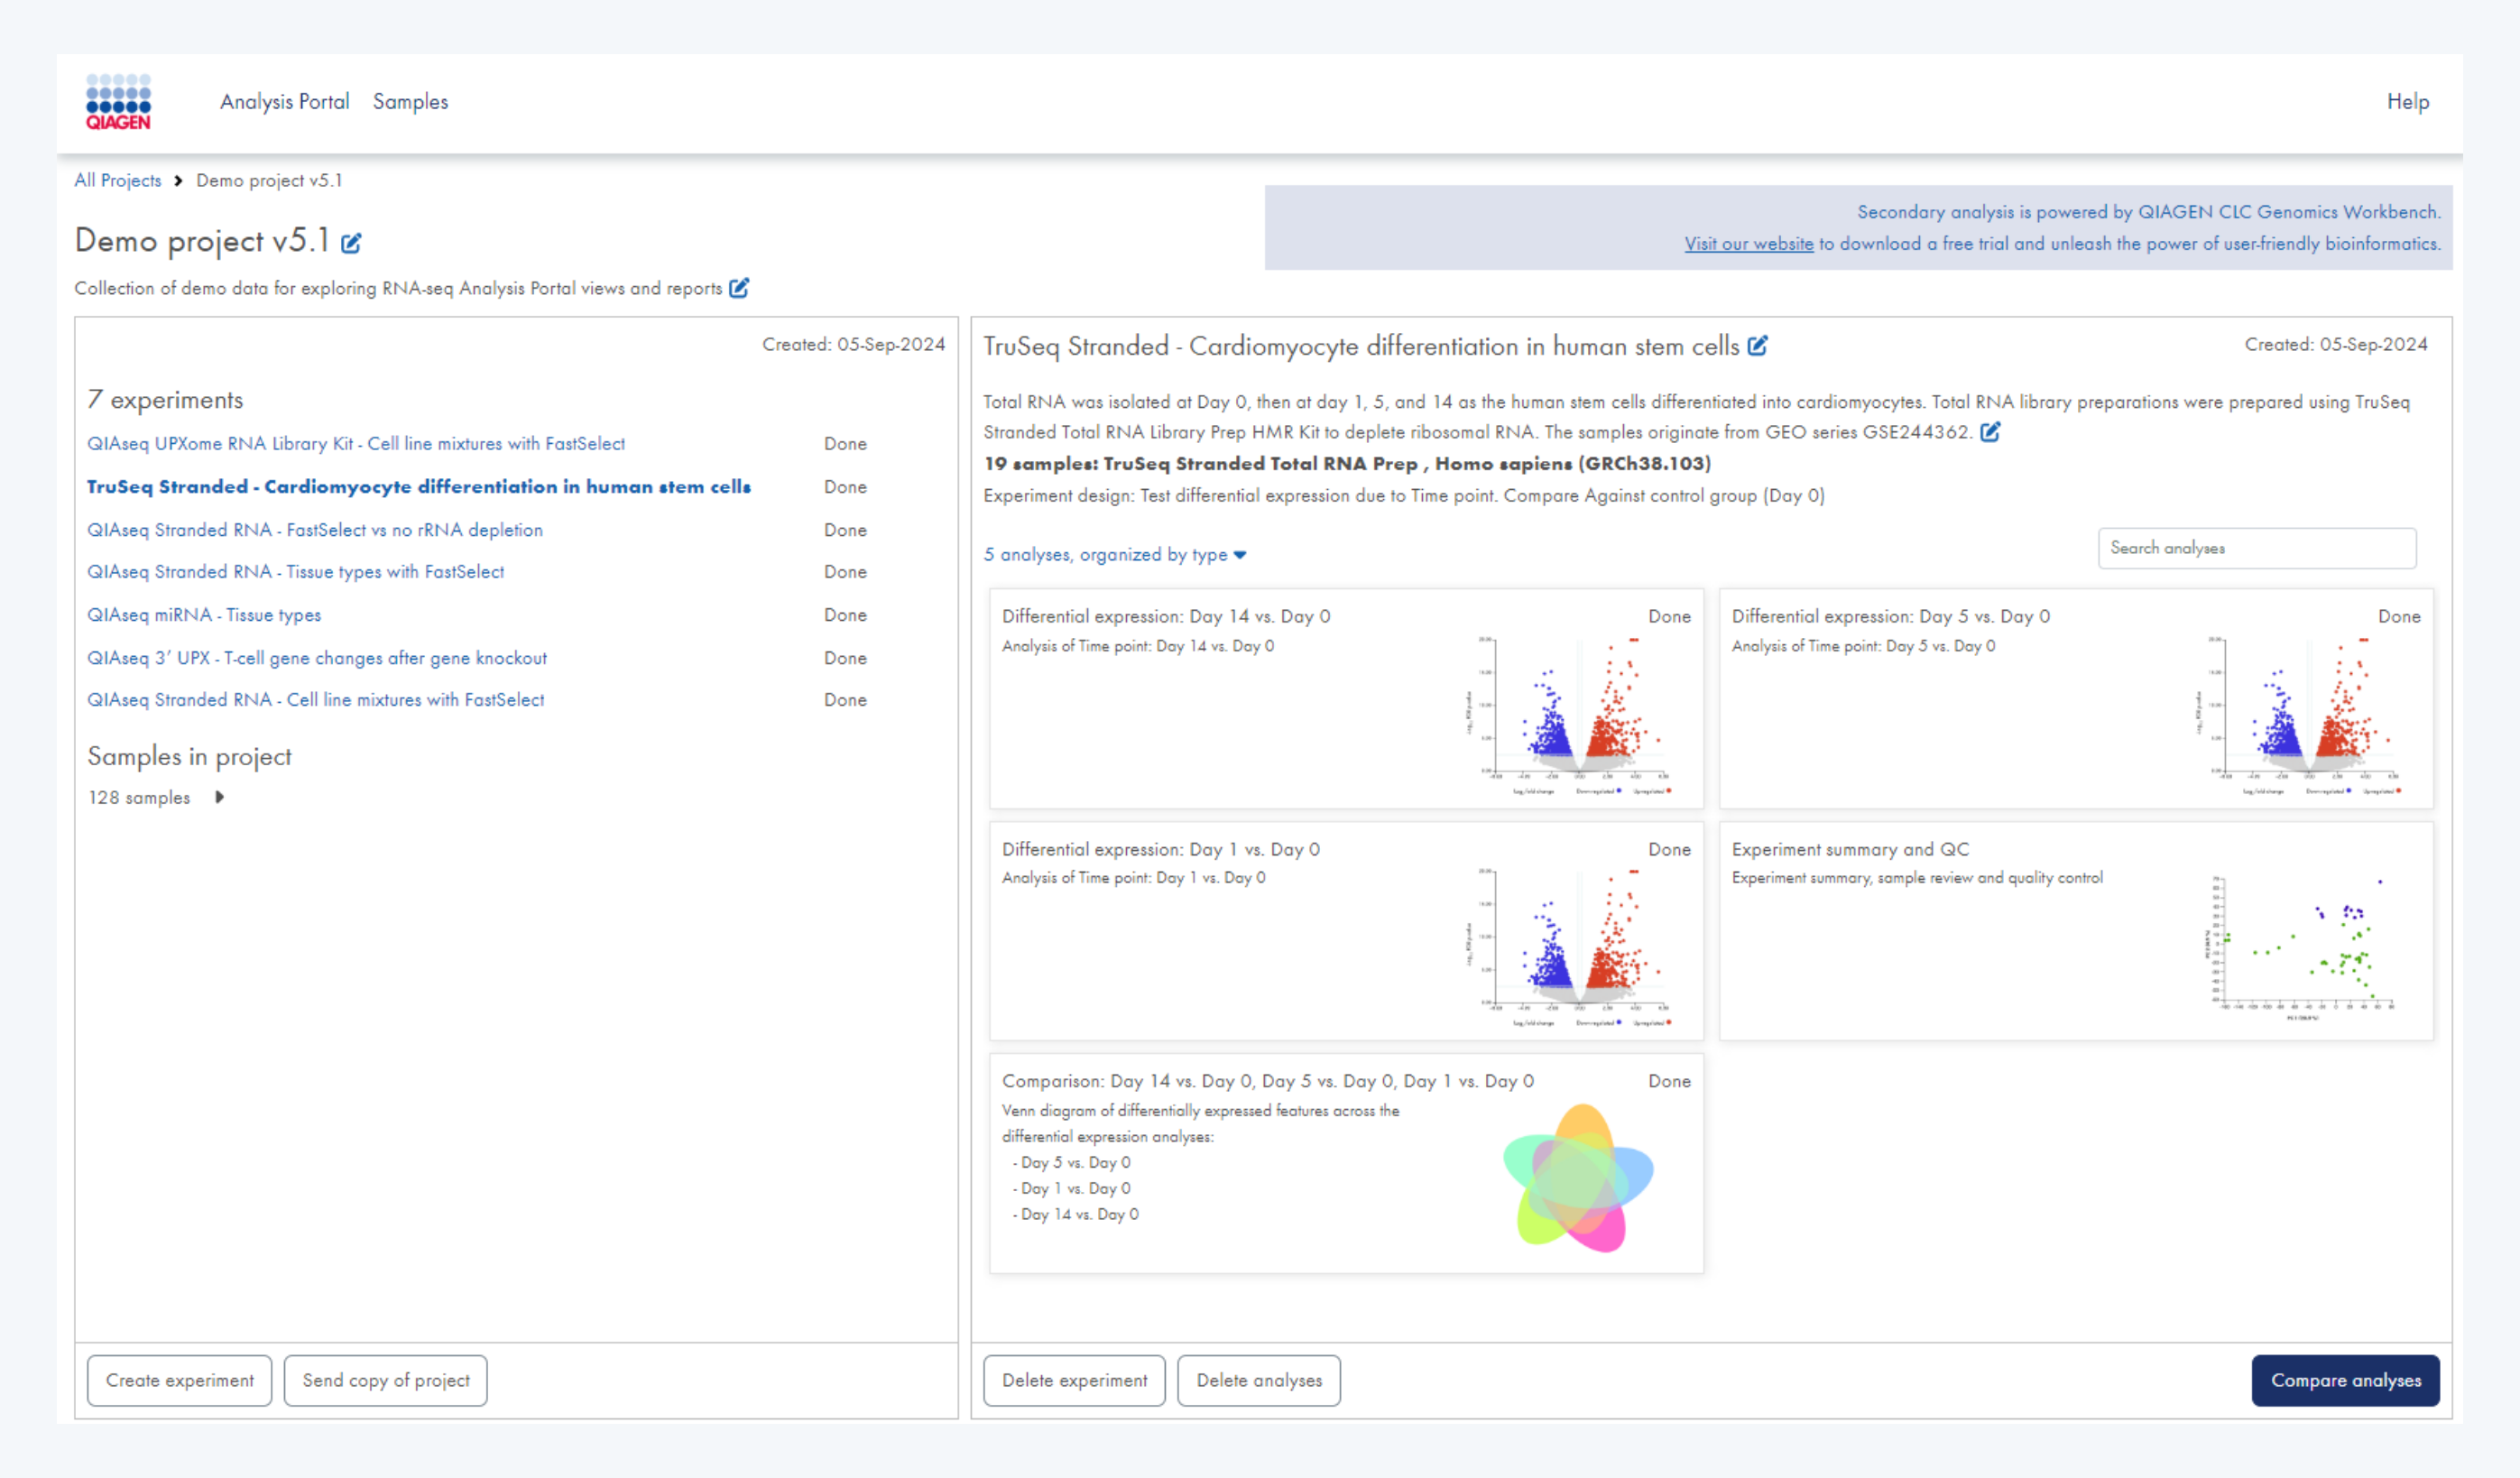Edit the Demo project v5.1 title
This screenshot has height=1478, width=2520.
pos(351,243)
